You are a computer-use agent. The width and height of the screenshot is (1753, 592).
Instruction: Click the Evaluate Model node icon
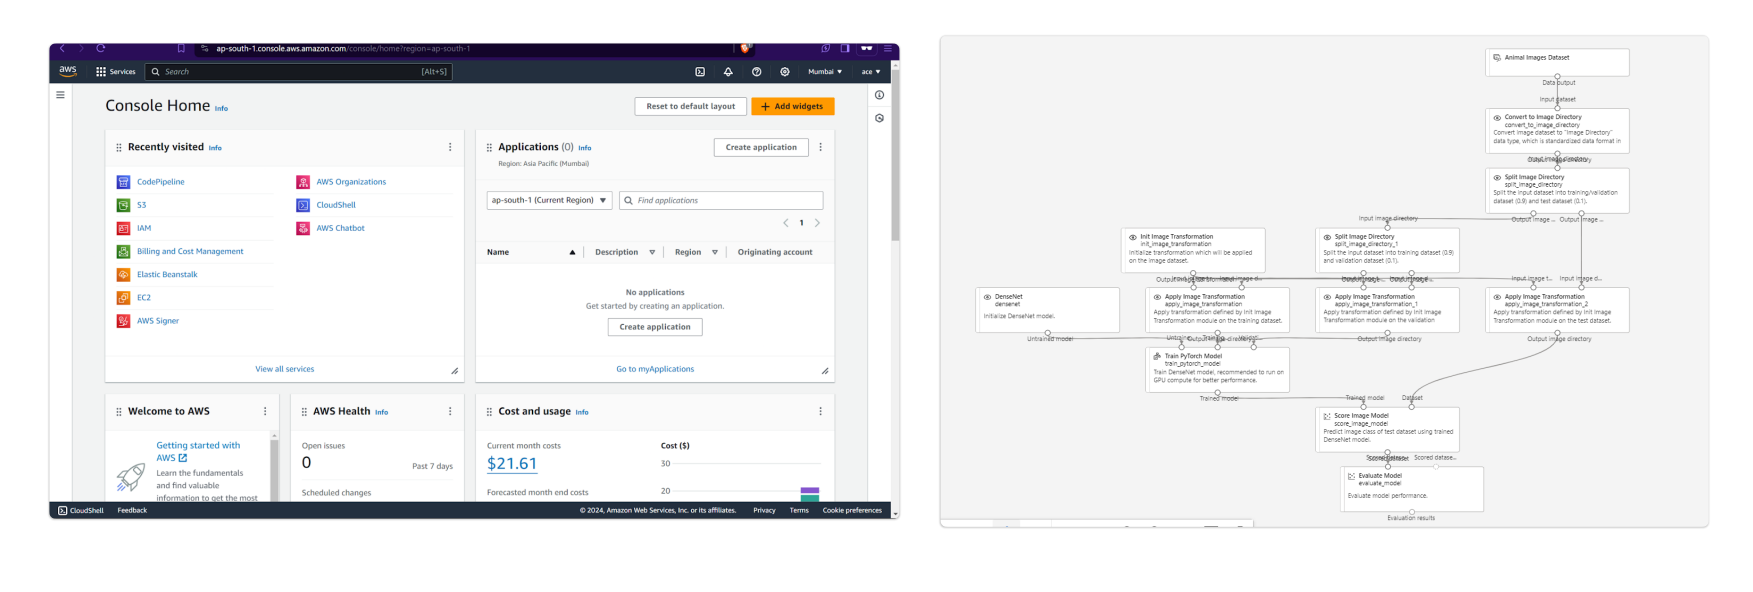coord(1351,476)
